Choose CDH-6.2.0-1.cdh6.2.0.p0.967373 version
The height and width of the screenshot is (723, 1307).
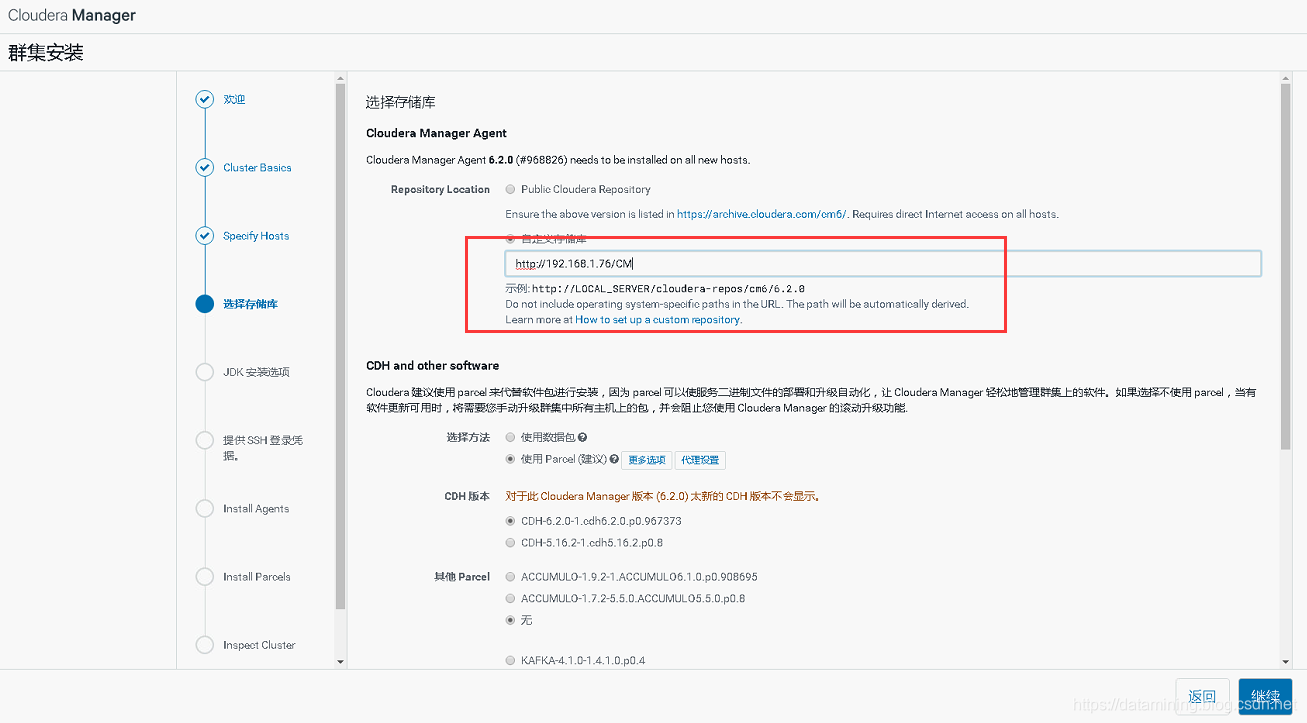point(511,521)
